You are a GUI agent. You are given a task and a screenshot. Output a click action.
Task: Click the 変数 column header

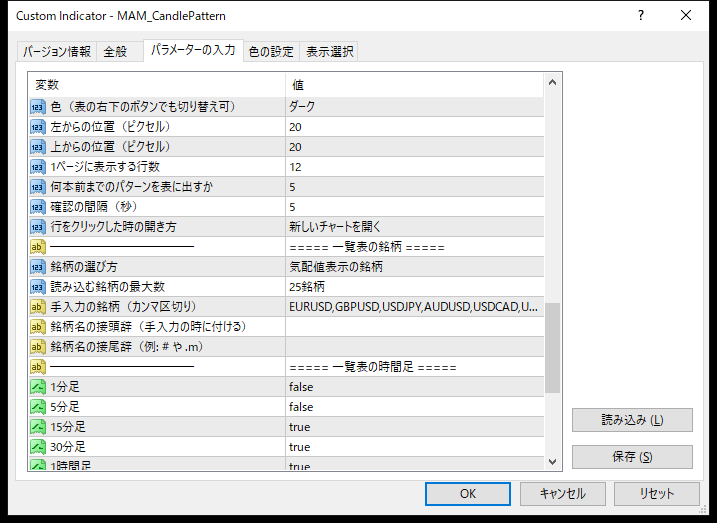[x=157, y=85]
